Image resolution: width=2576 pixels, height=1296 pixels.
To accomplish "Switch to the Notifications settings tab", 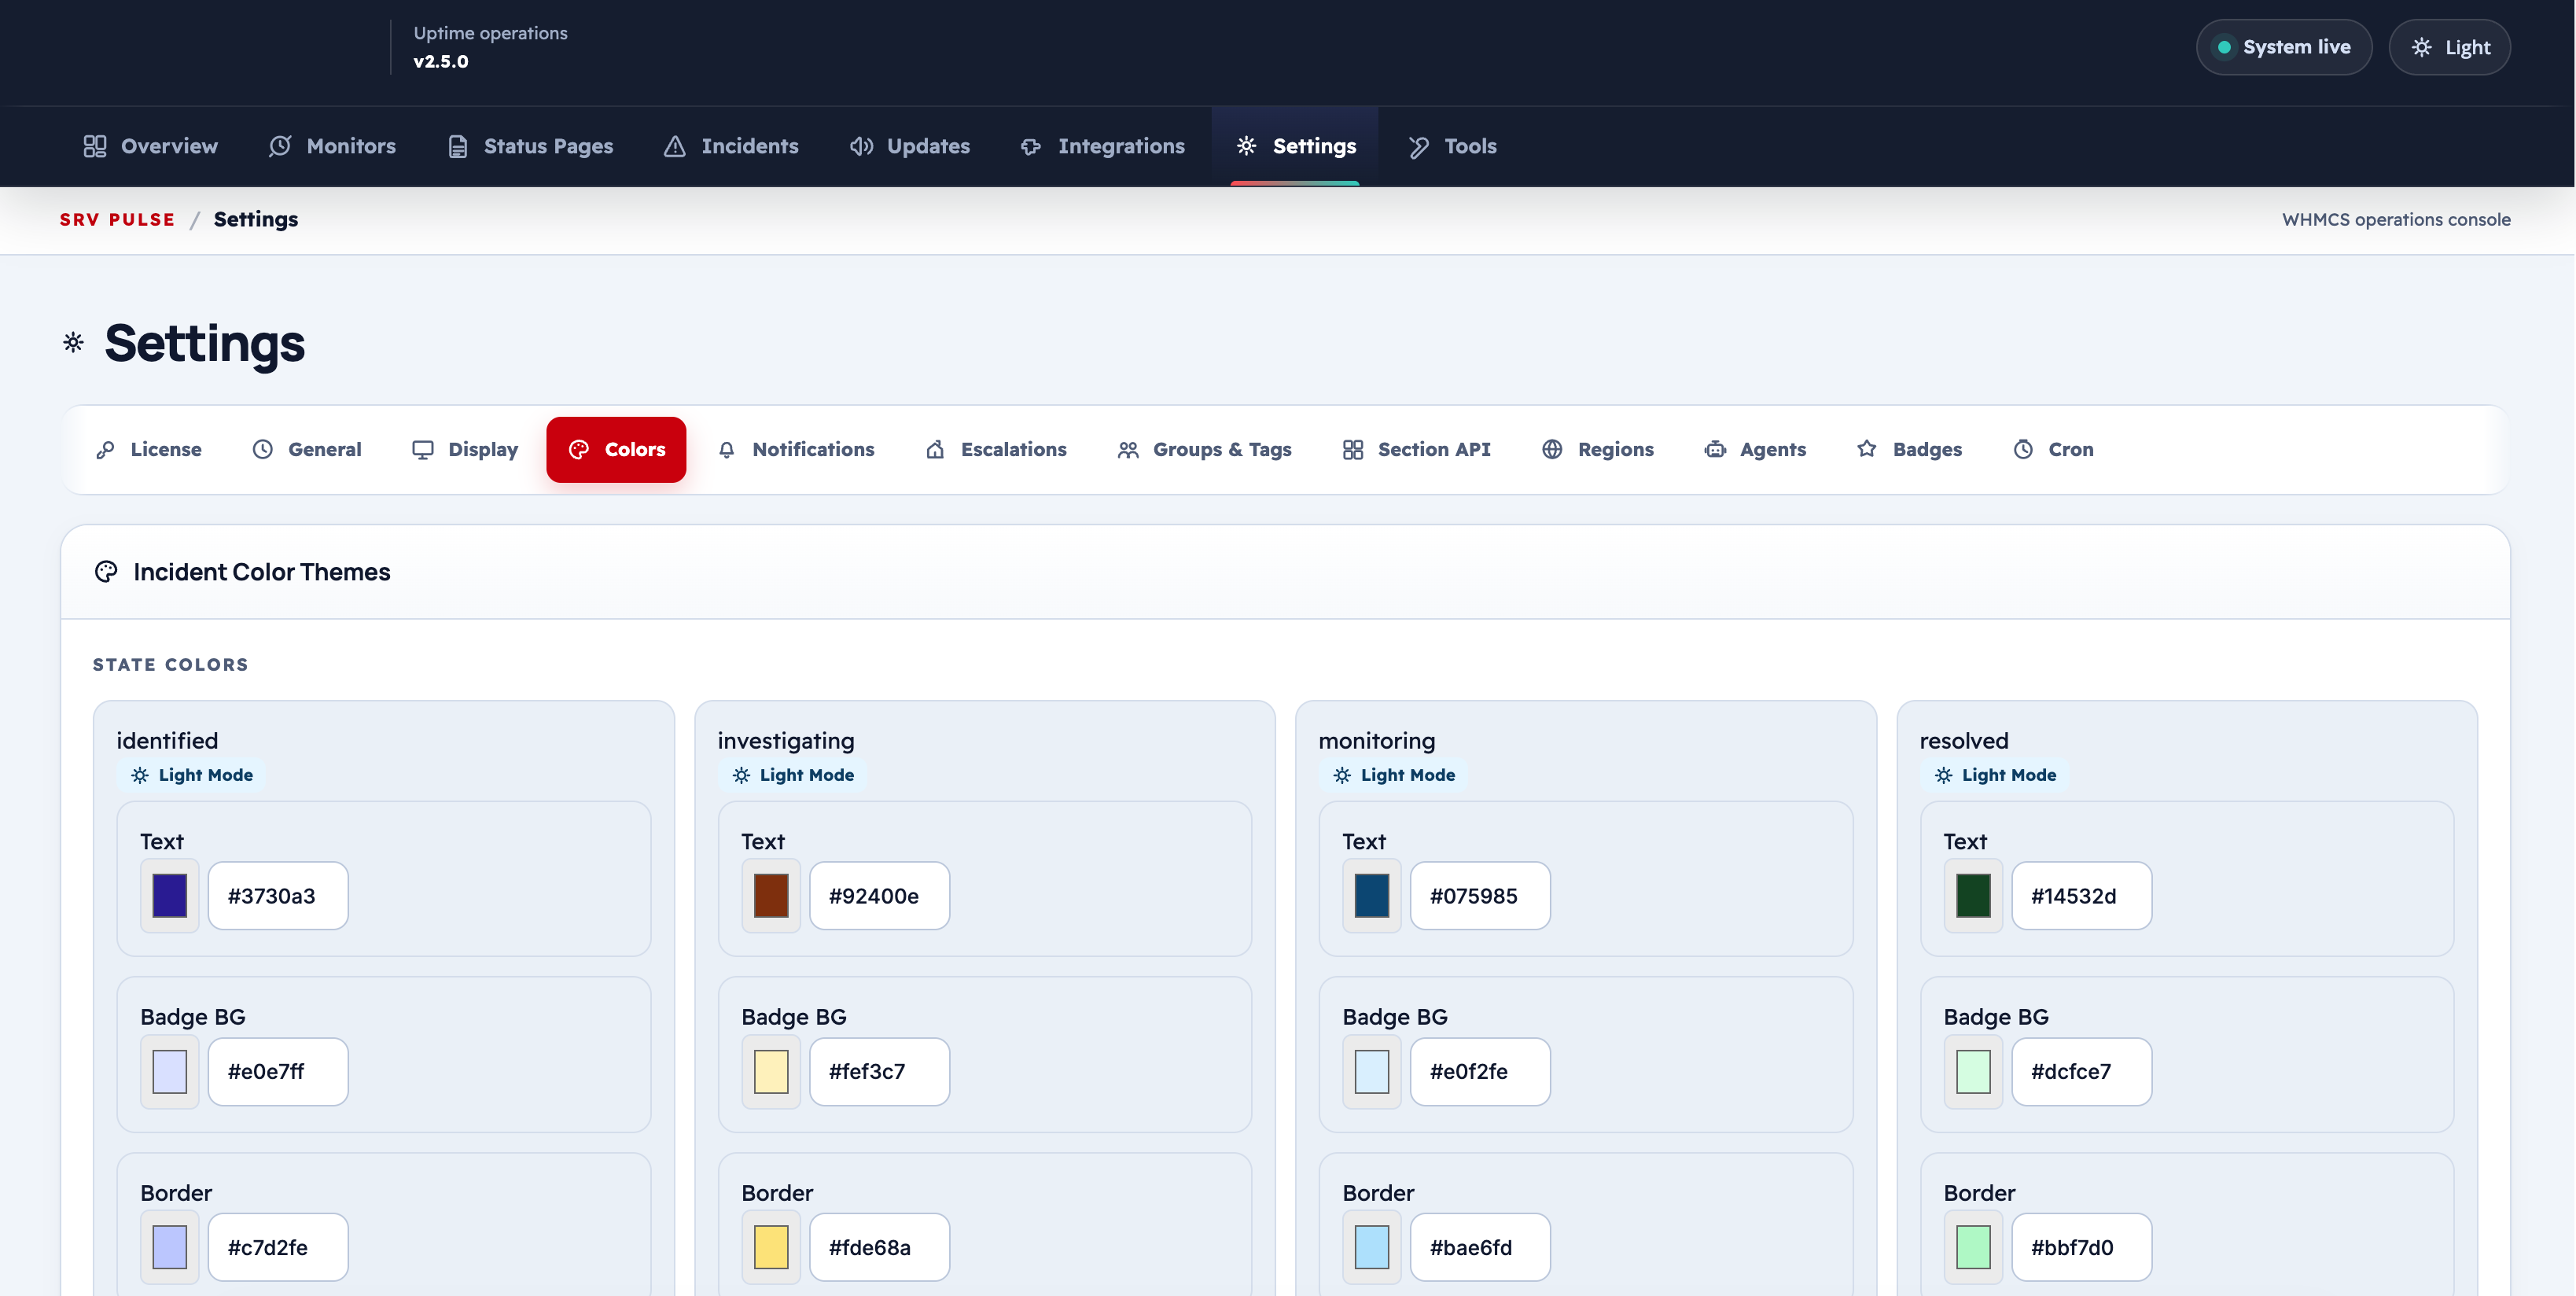I will pos(796,450).
